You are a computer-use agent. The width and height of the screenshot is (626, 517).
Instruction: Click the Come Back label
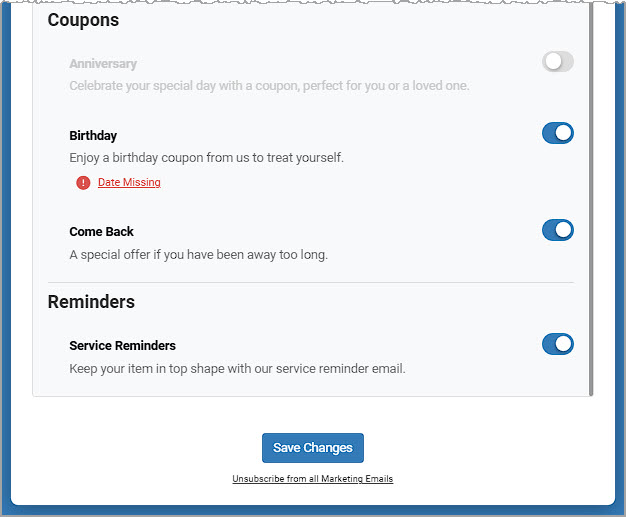101,232
